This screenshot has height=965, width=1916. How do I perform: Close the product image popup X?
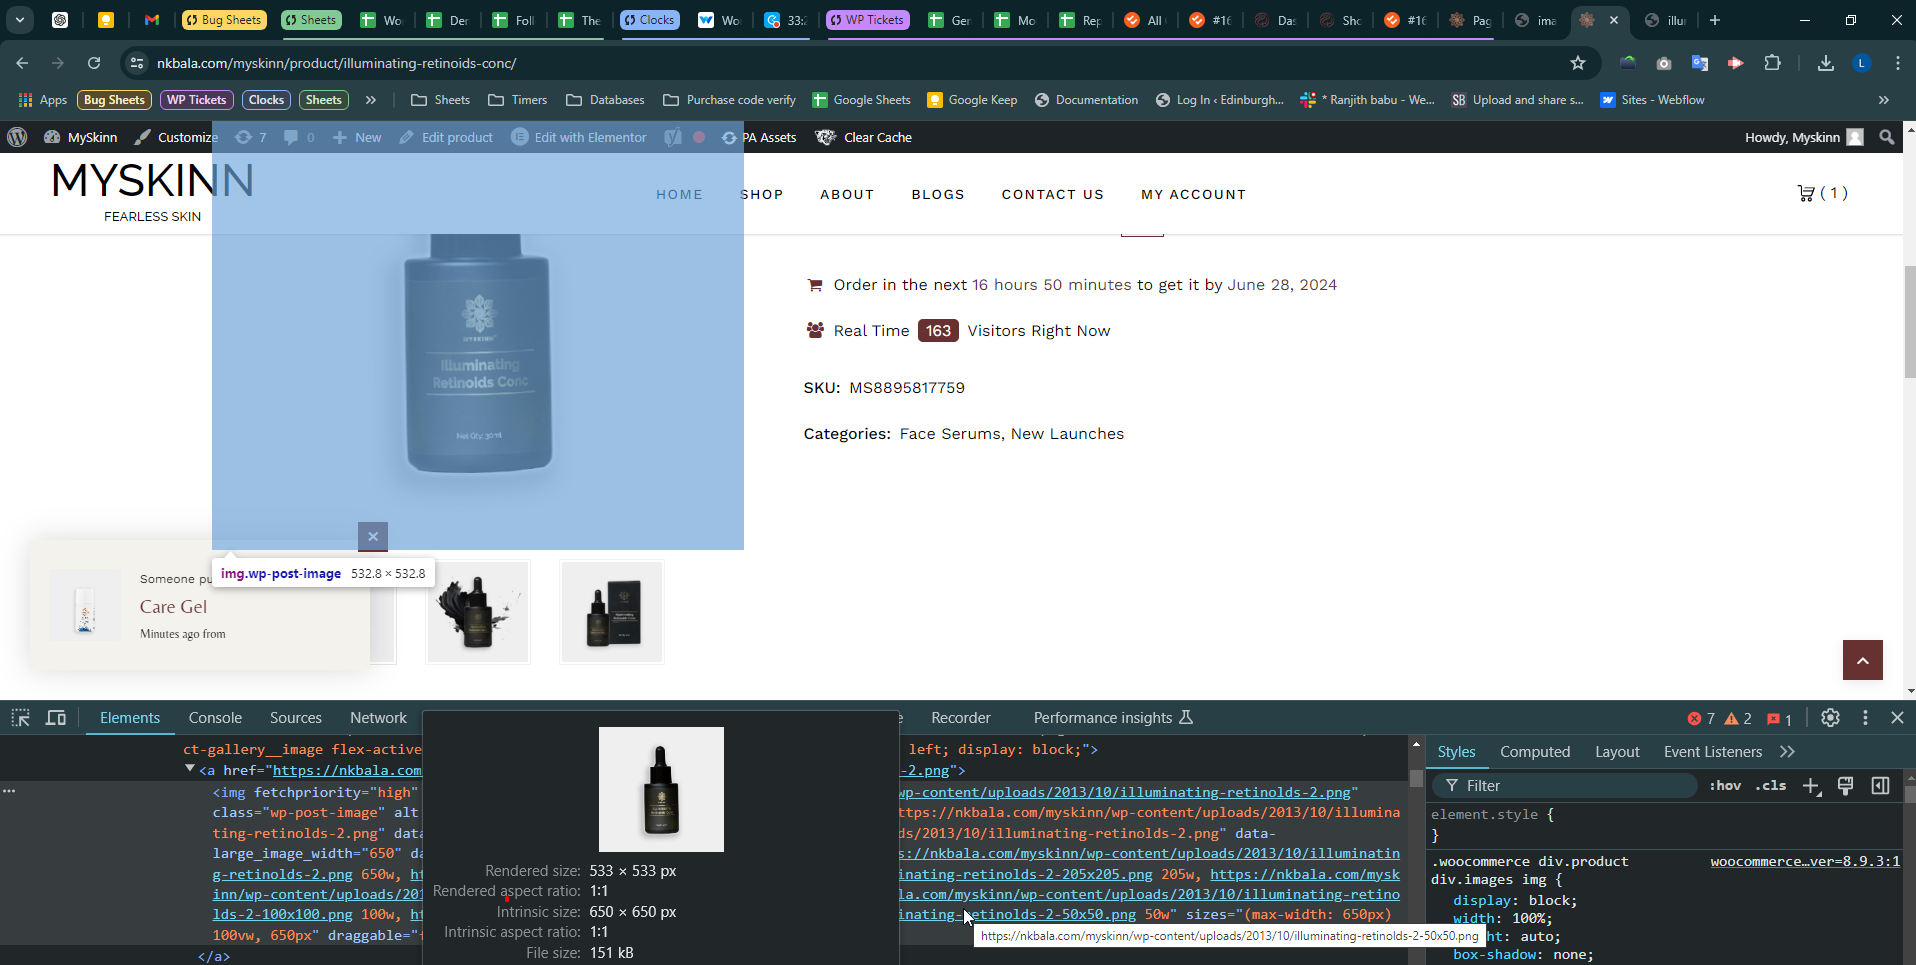click(x=373, y=536)
